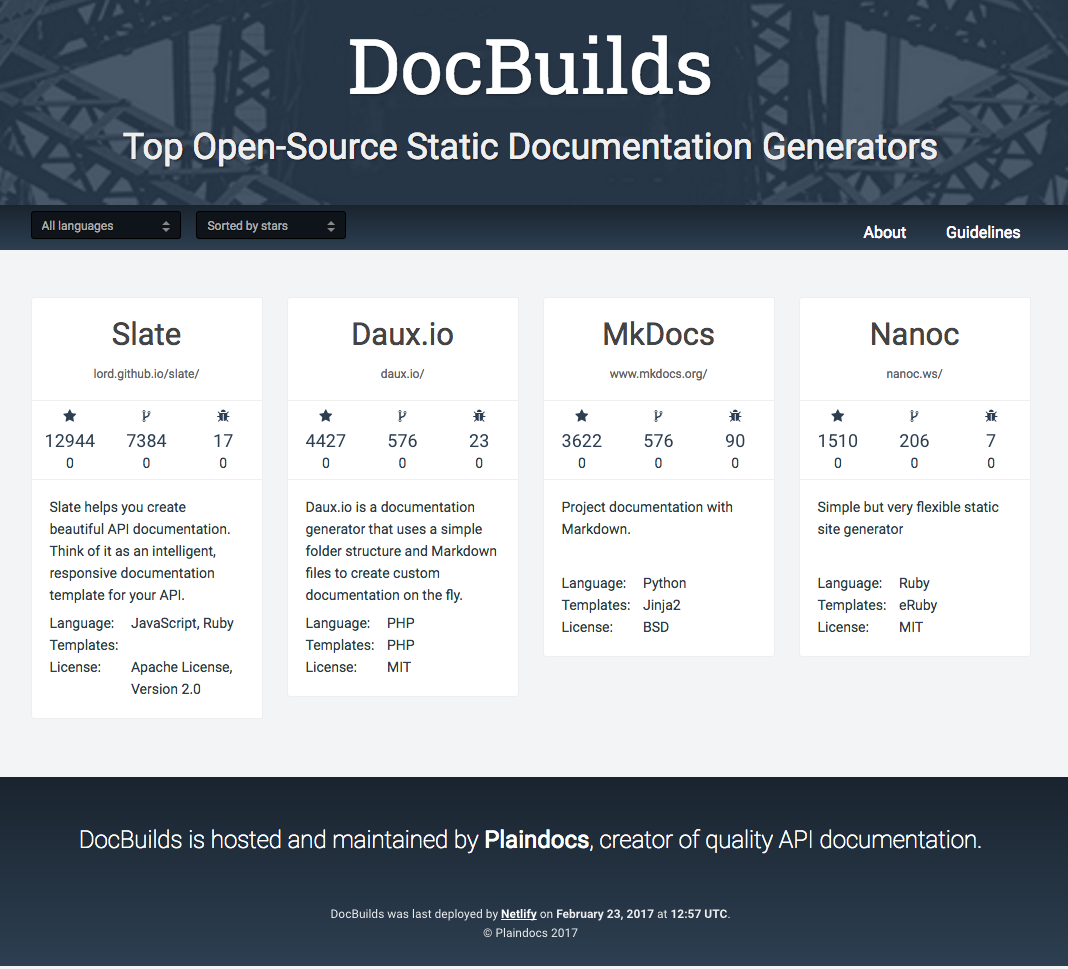Click the bug issues icon on Slate card
1068x969 pixels.
click(223, 415)
